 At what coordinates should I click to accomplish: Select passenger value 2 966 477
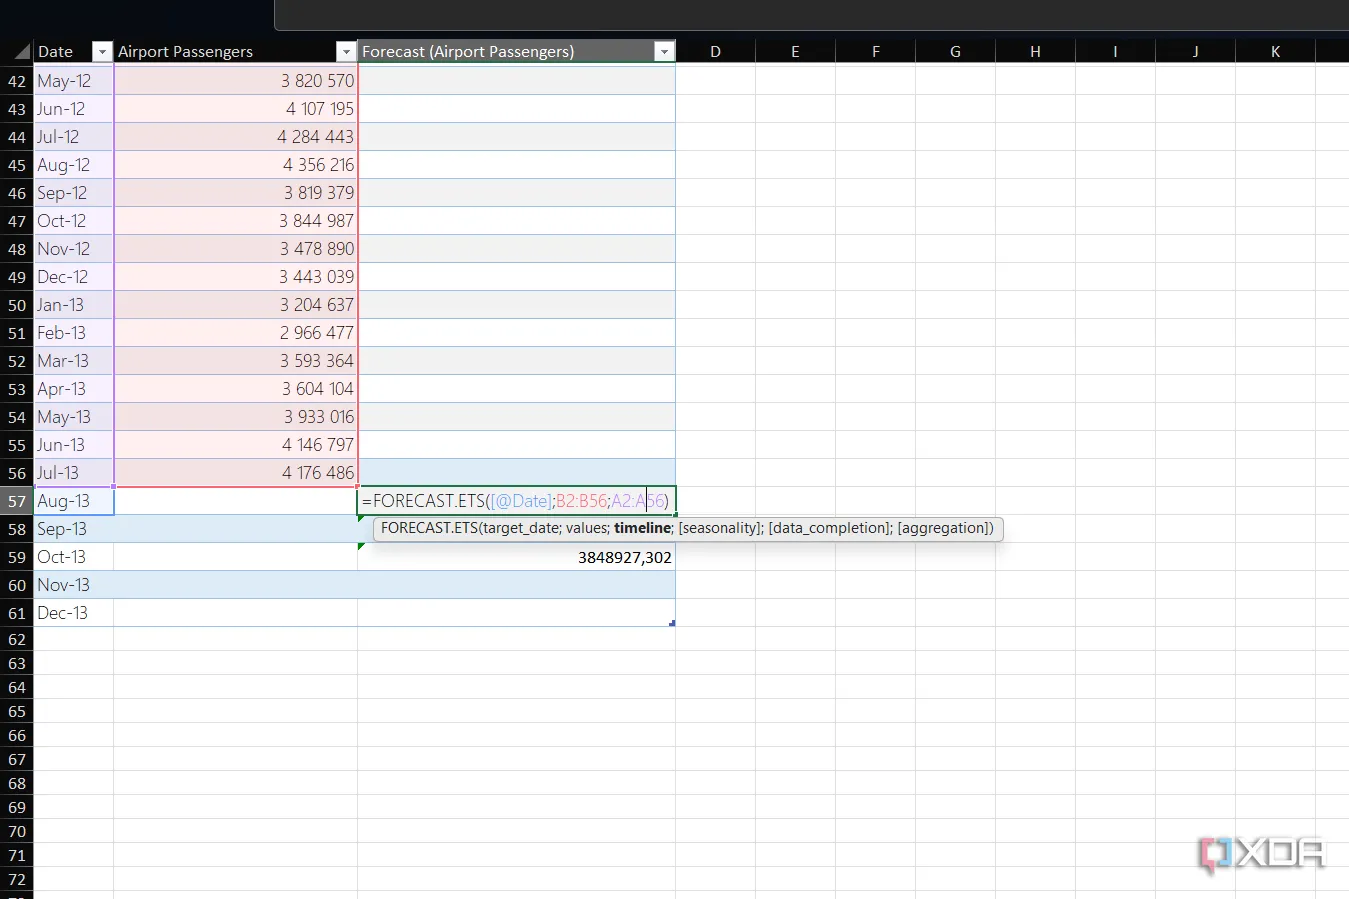click(236, 333)
